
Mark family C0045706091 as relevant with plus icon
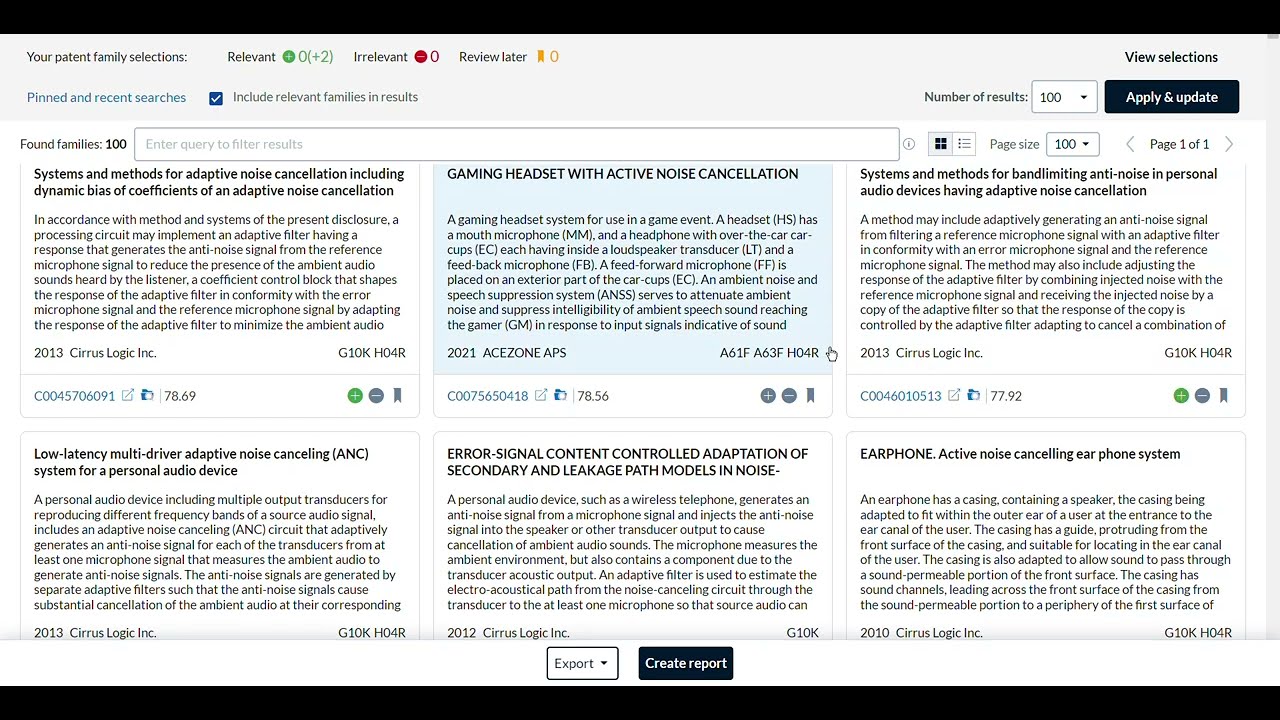pos(355,396)
